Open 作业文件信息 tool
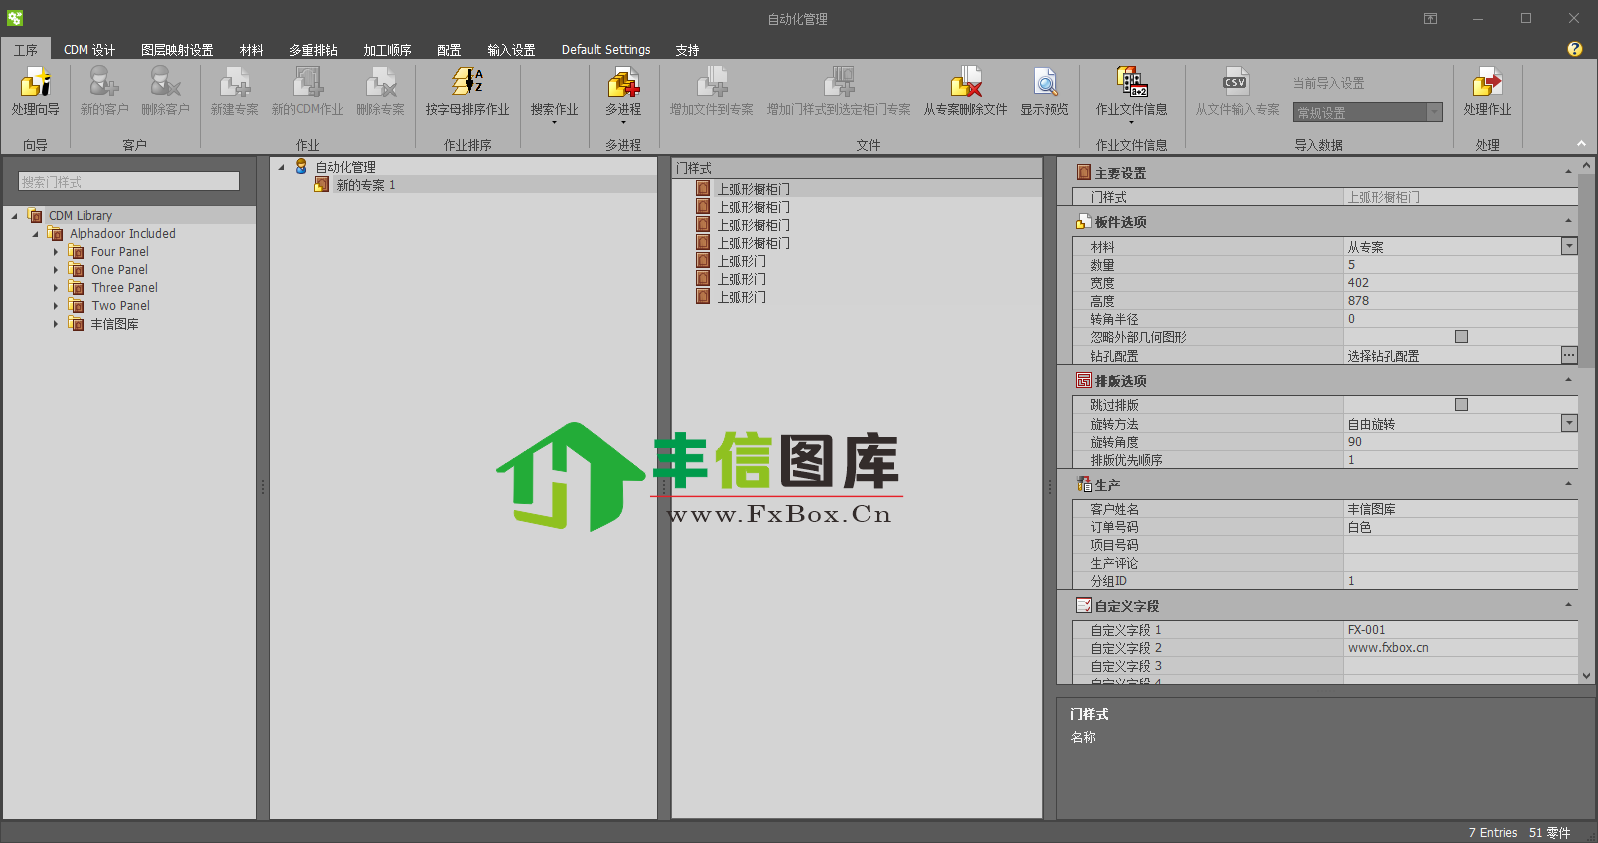Viewport: 1598px width, 843px height. [x=1131, y=84]
